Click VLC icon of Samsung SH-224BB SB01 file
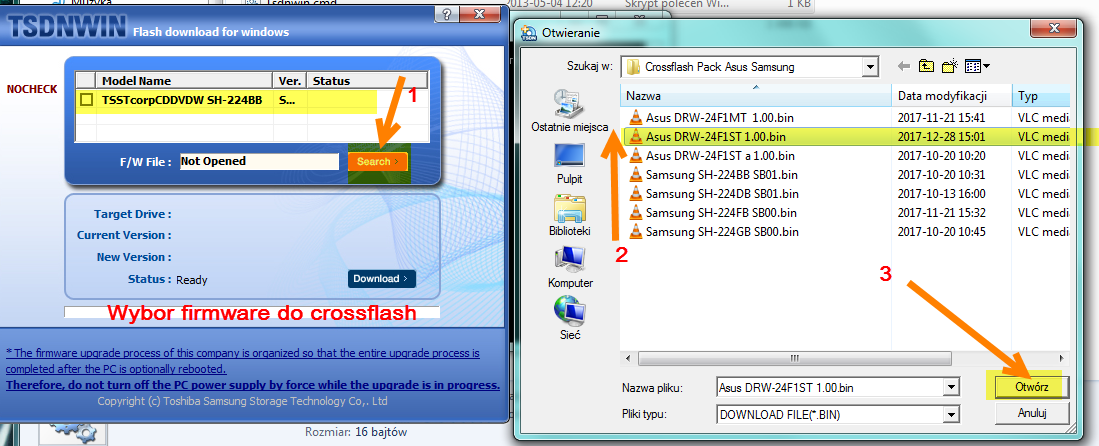The image size is (1099, 446). point(635,174)
